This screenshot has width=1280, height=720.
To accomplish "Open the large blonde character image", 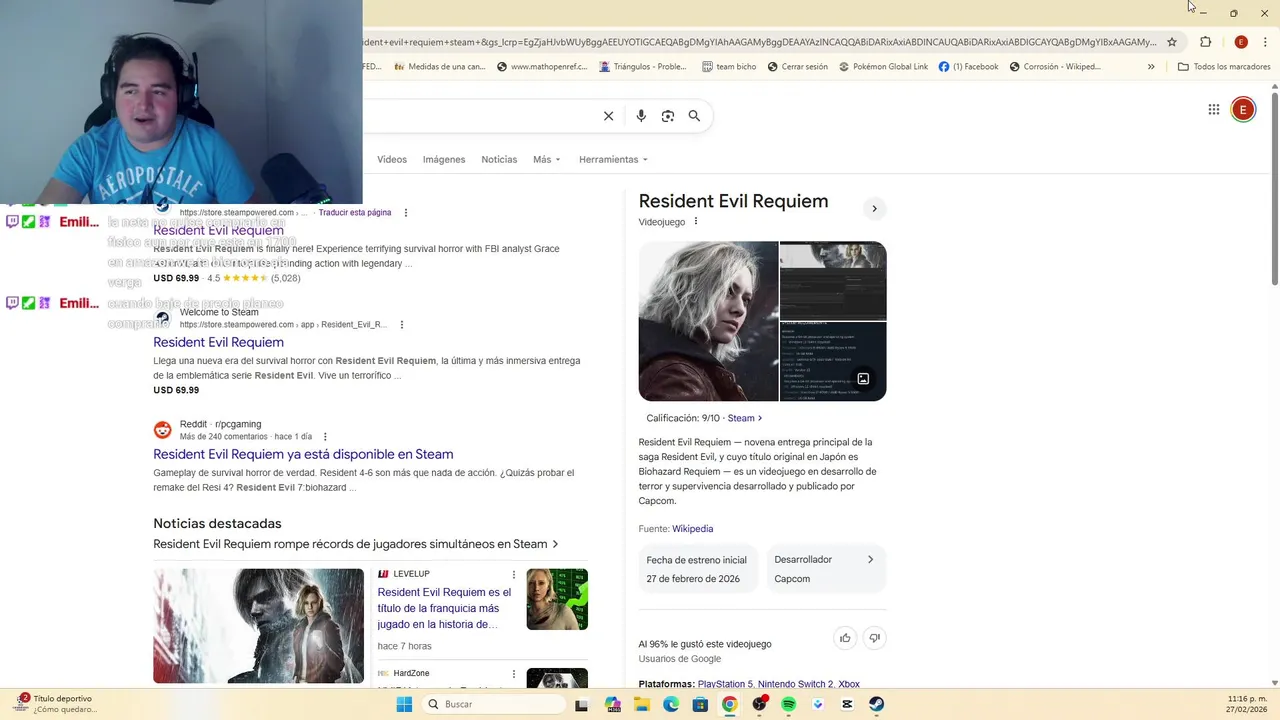I will coord(708,321).
